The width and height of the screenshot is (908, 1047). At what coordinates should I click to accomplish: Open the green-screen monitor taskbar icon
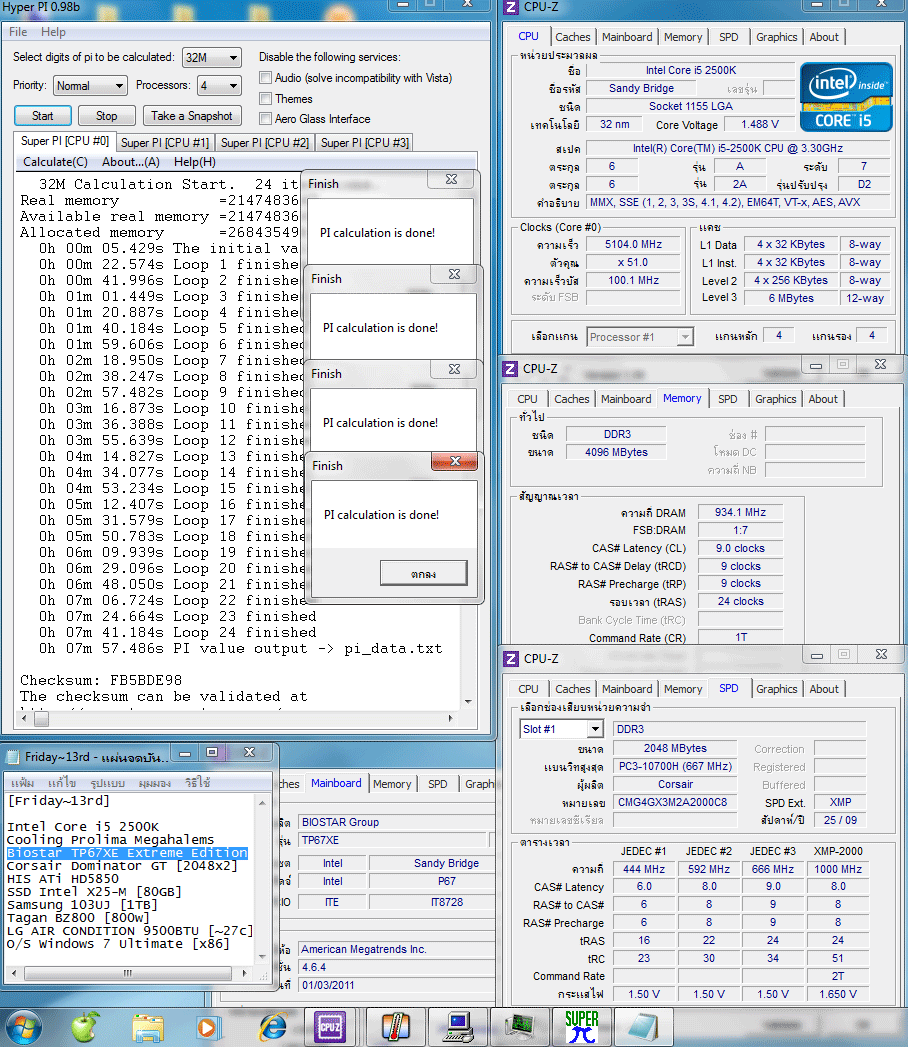click(520, 1026)
